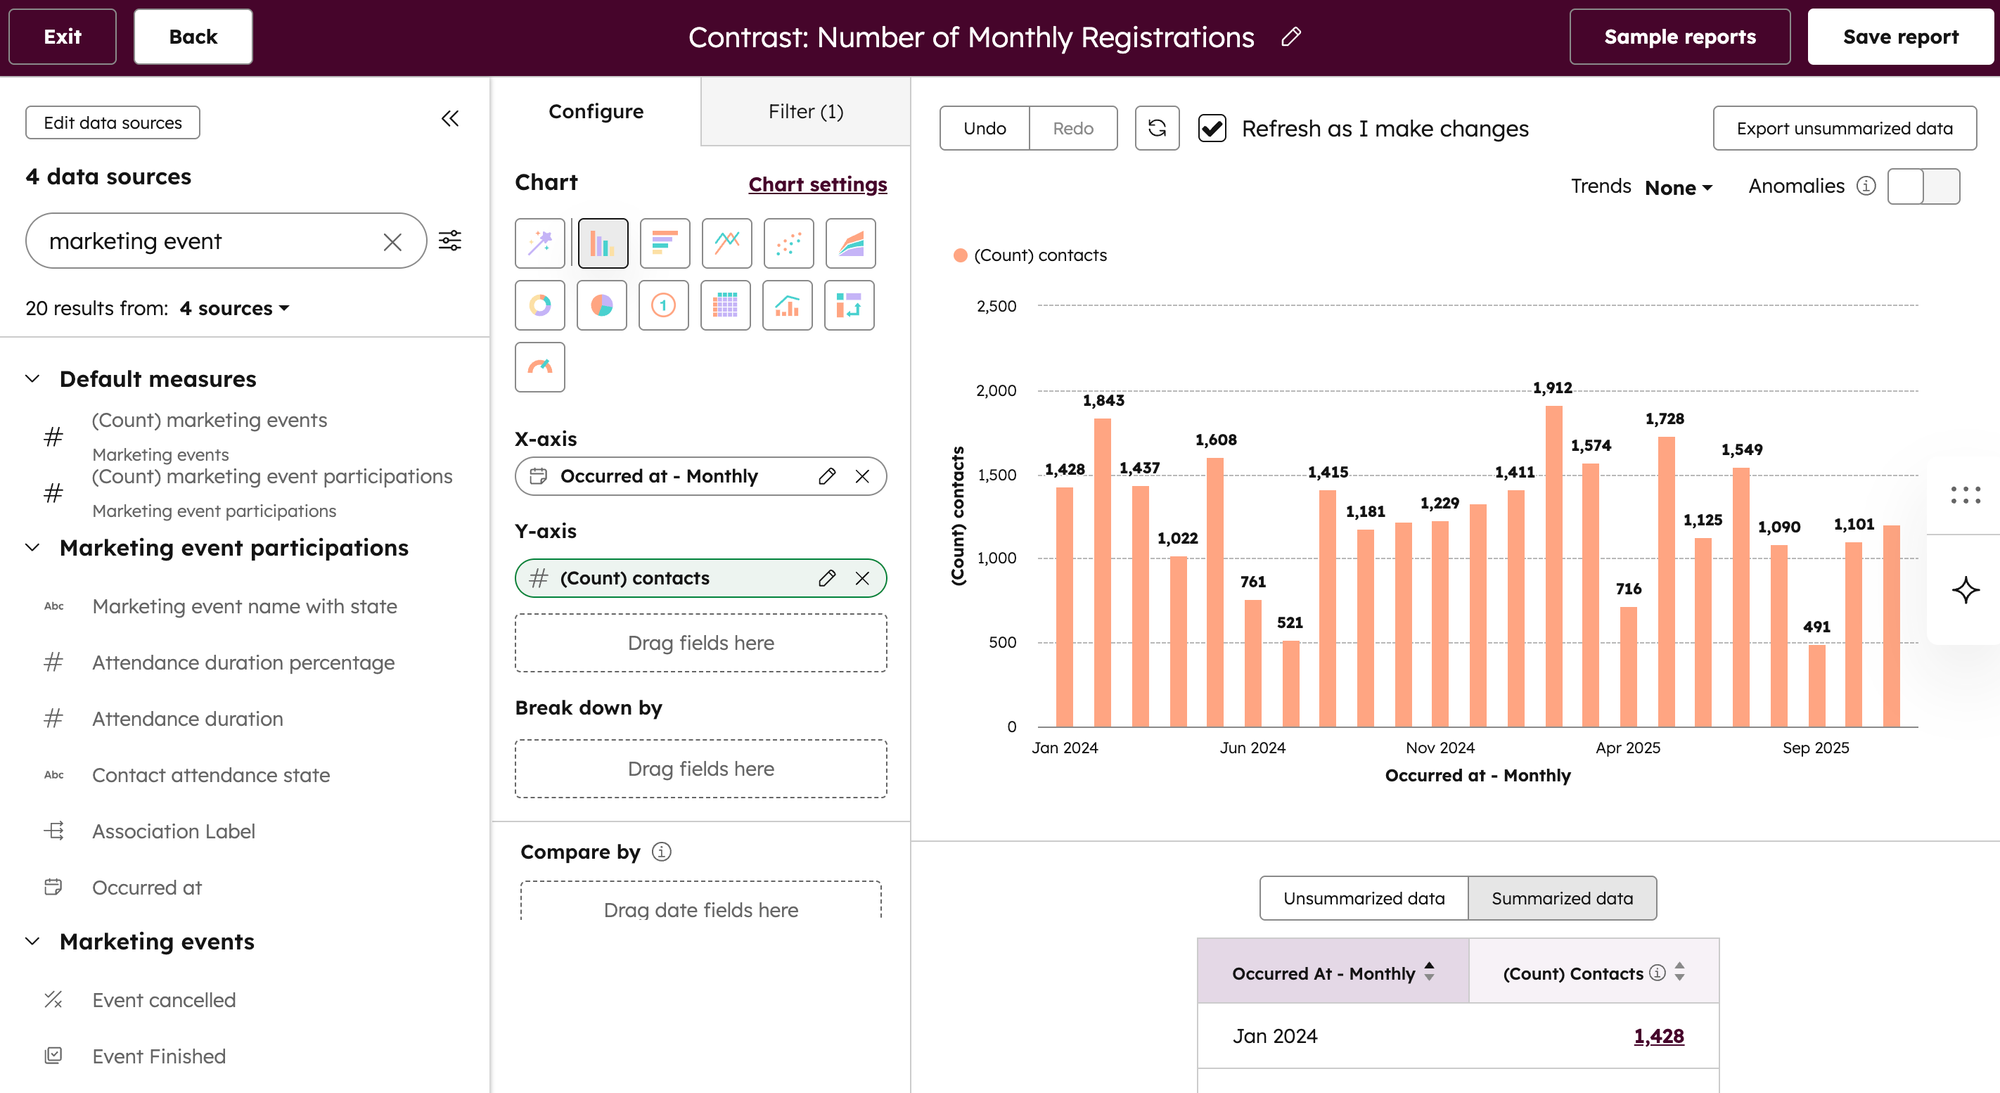Pick the gauge chart type icon
Image resolution: width=2000 pixels, height=1093 pixels.
click(x=540, y=367)
